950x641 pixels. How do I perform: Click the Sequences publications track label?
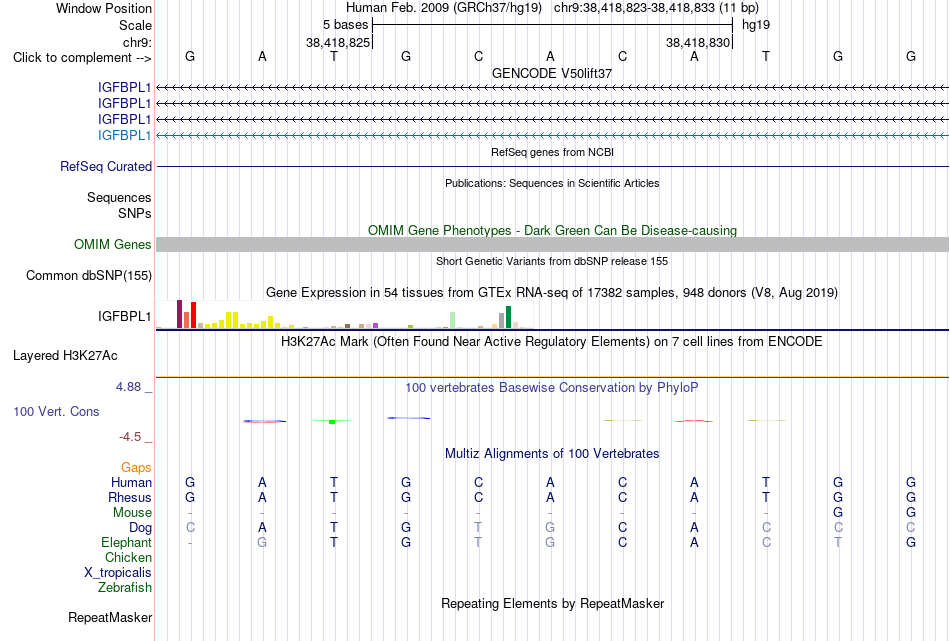click(x=119, y=197)
